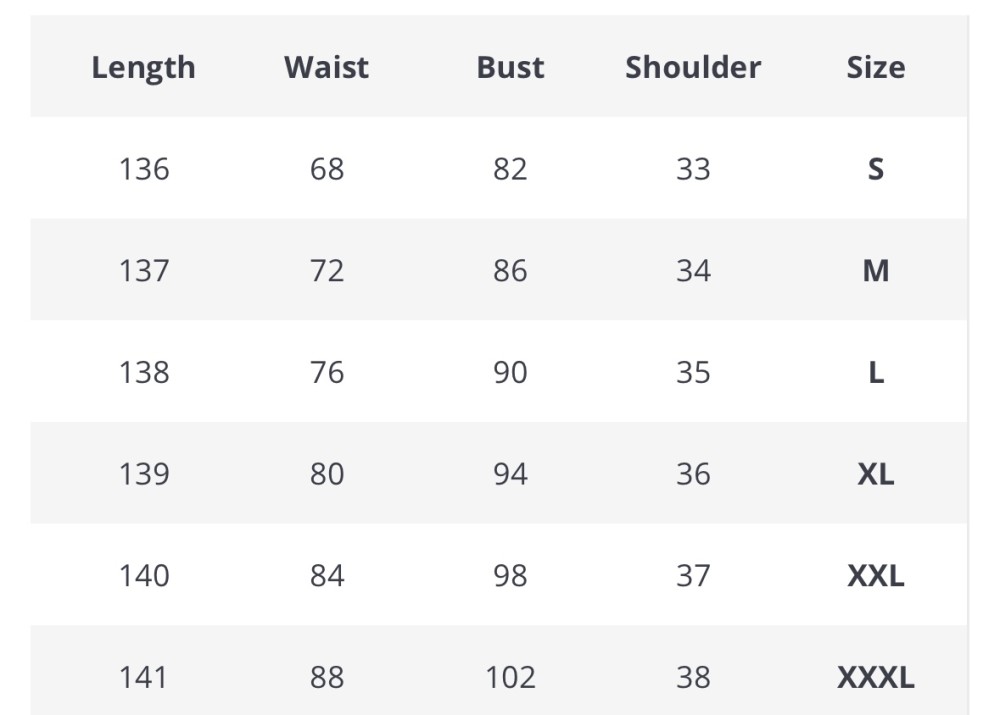Click the bust value 98

[x=510, y=576]
